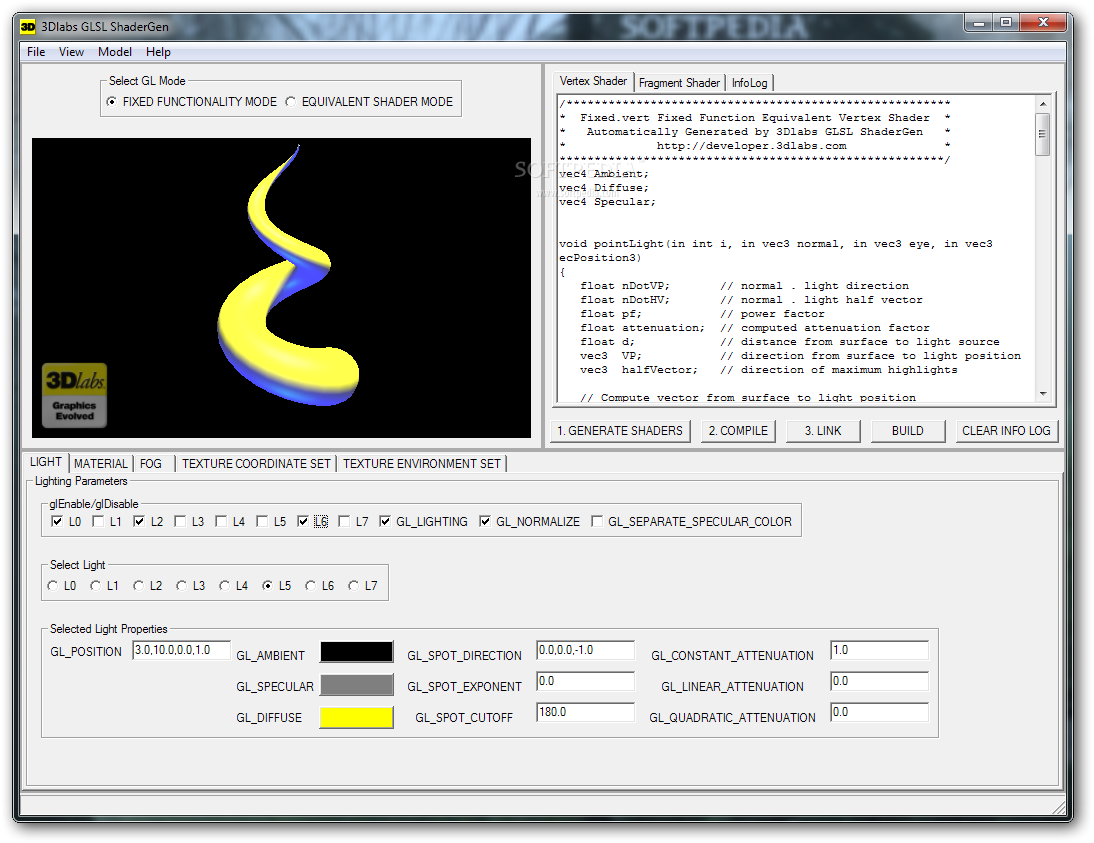The image size is (1094, 843).
Task: Enable the L5 light checkbox
Action: coord(262,521)
